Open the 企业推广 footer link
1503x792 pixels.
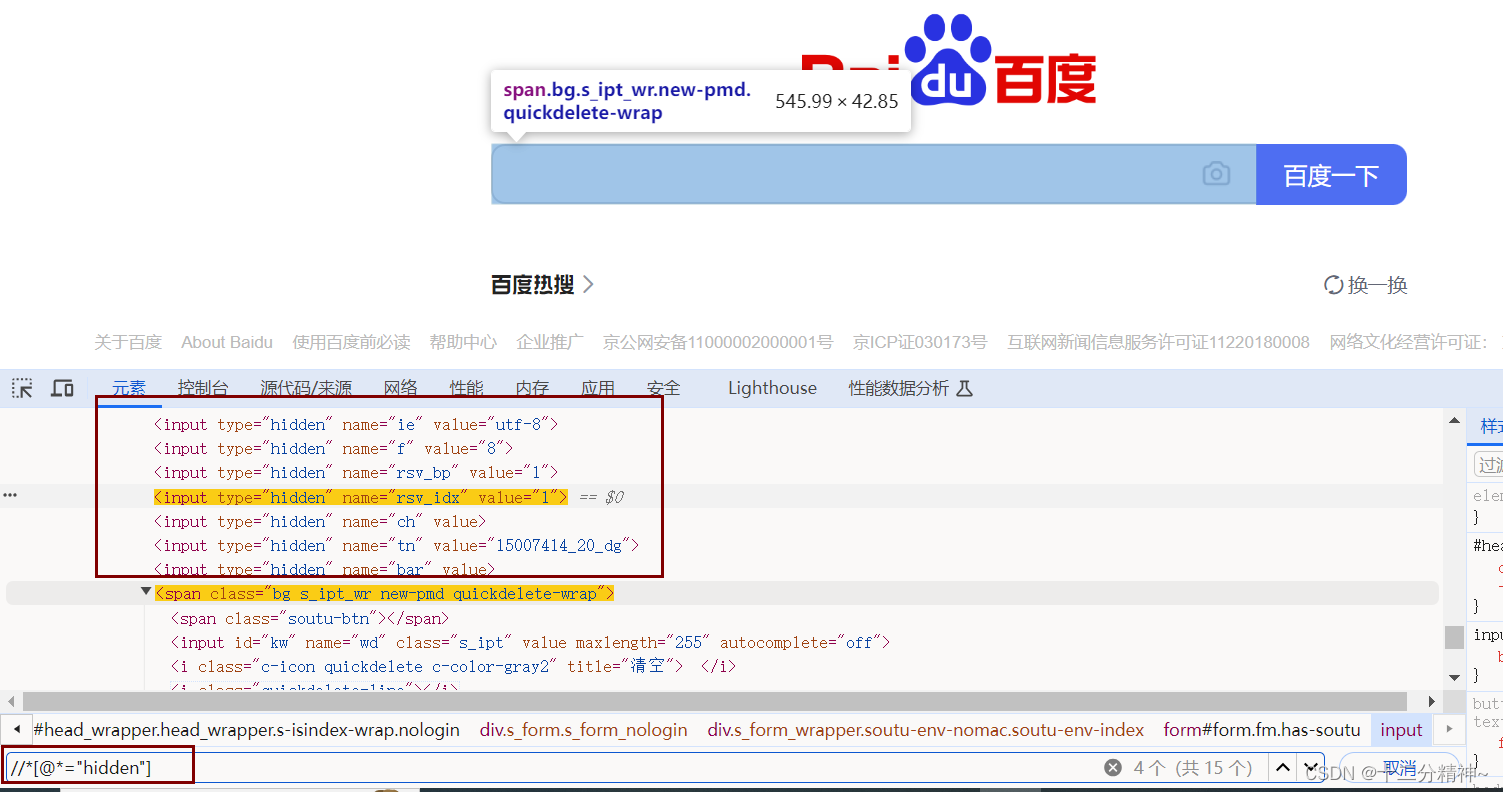pos(550,342)
